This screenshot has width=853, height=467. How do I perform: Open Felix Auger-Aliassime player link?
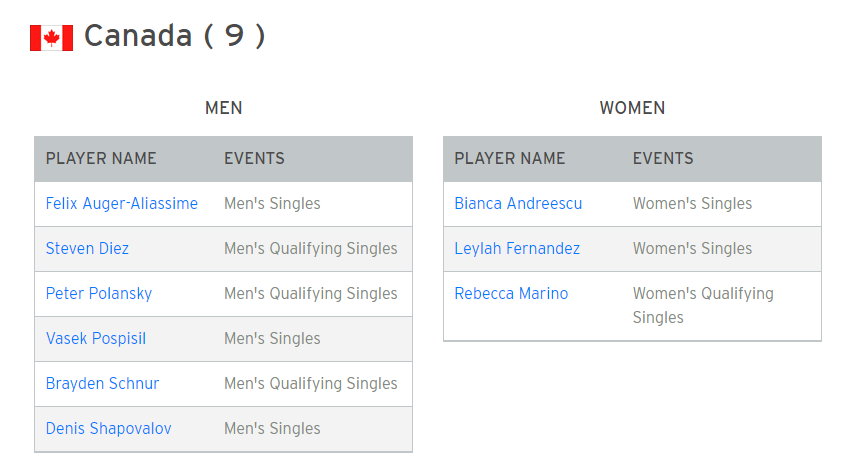(122, 204)
